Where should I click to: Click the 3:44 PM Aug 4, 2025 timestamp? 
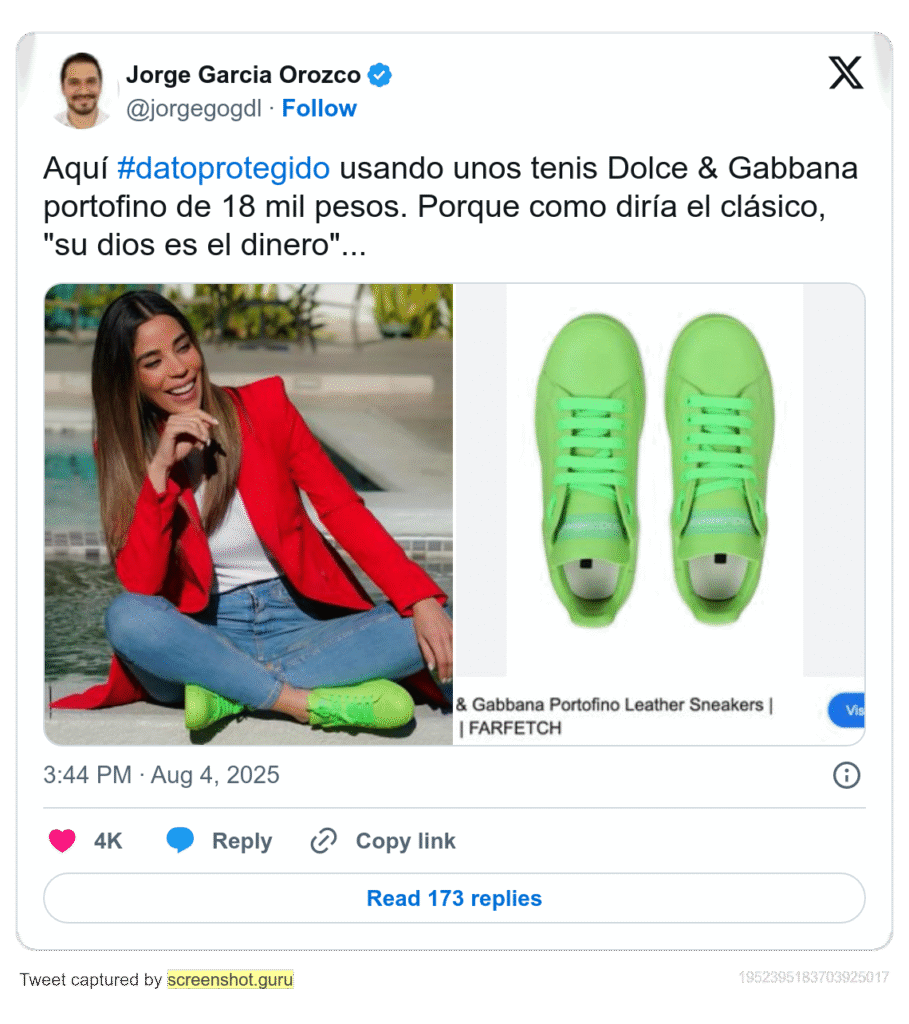tap(161, 775)
